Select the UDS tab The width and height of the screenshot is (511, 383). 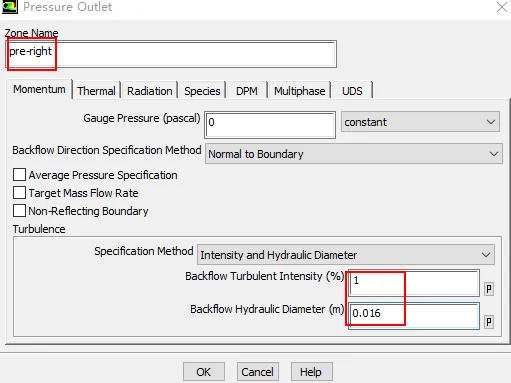[352, 91]
